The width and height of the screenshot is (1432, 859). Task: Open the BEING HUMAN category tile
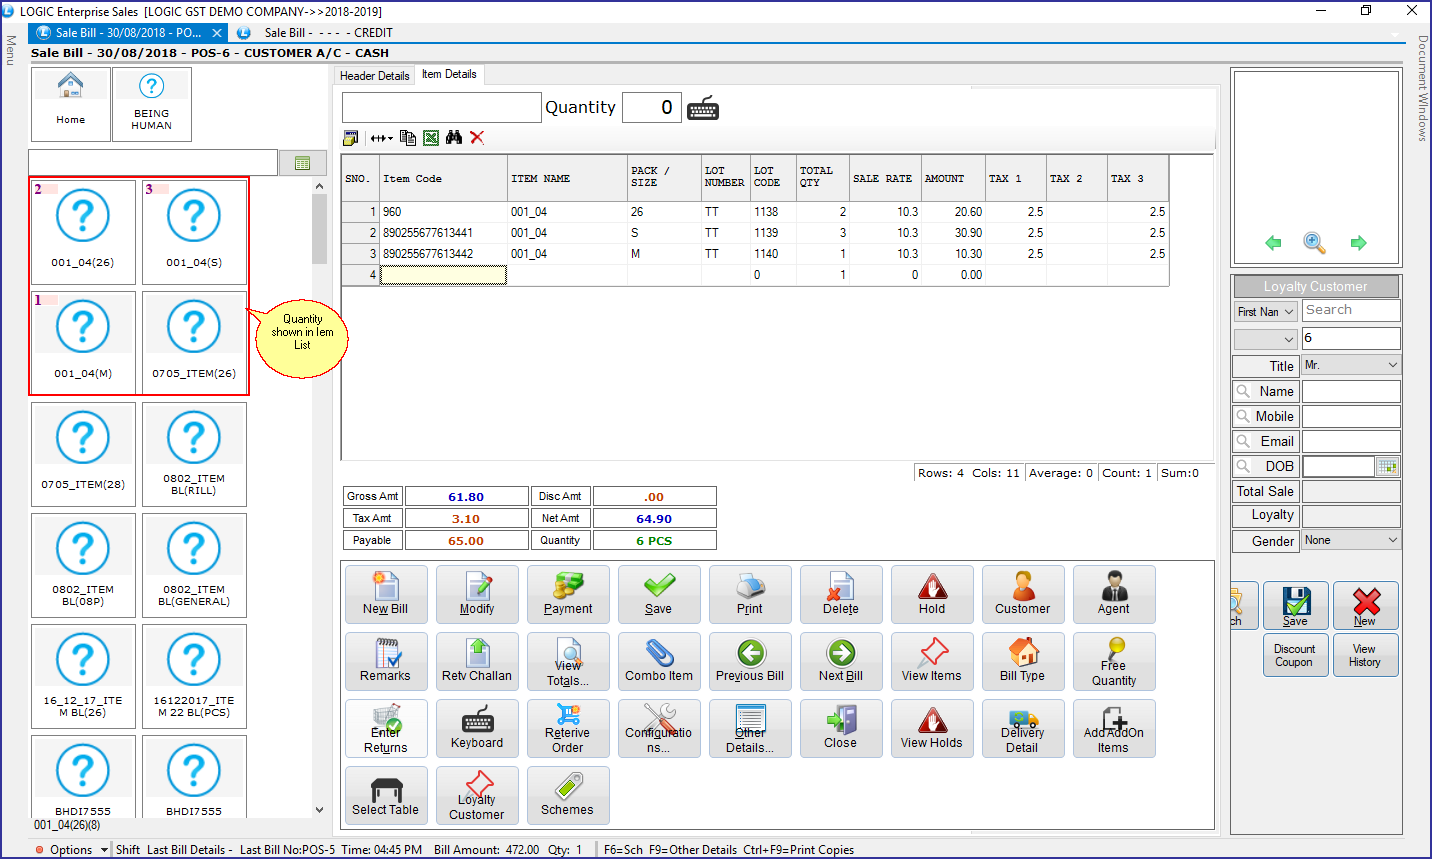[x=151, y=104]
